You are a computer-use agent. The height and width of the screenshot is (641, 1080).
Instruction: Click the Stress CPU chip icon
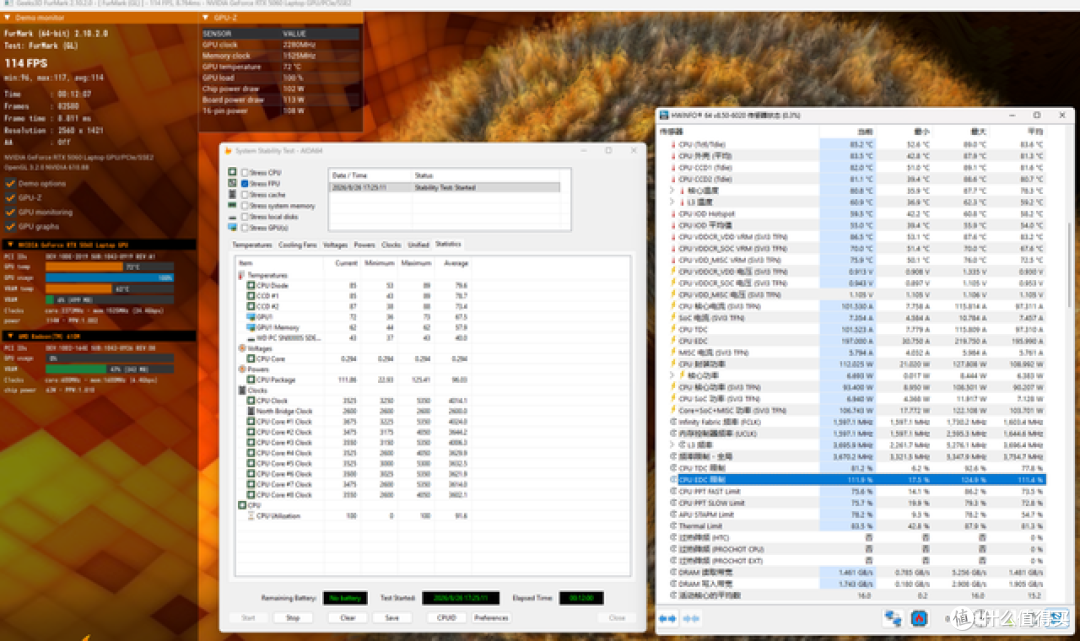coord(232,172)
